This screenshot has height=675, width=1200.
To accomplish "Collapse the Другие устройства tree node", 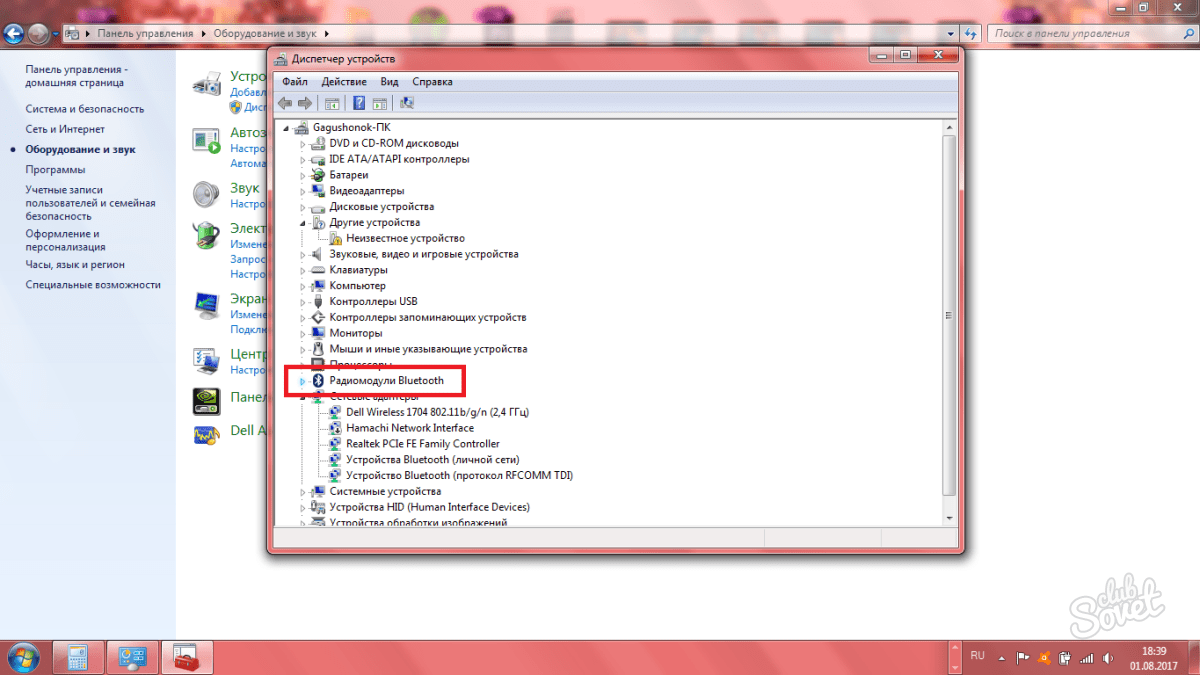I will [303, 223].
